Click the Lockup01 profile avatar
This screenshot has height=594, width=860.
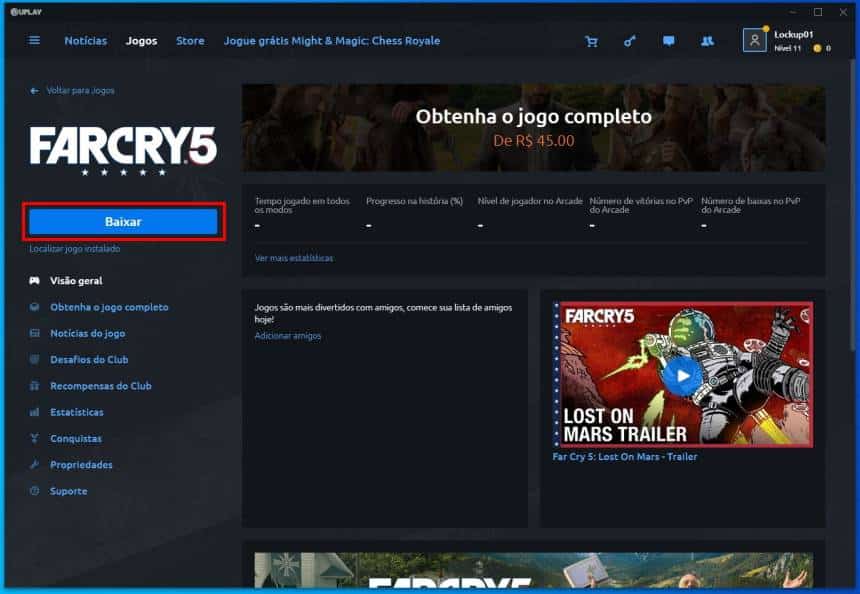[x=755, y=40]
